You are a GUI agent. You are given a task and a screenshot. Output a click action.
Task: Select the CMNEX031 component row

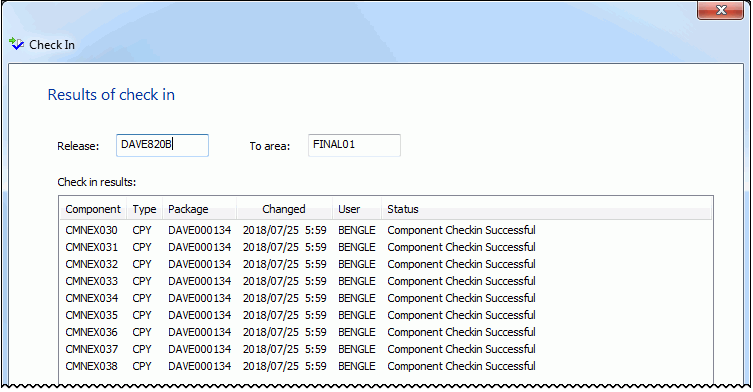coord(386,247)
